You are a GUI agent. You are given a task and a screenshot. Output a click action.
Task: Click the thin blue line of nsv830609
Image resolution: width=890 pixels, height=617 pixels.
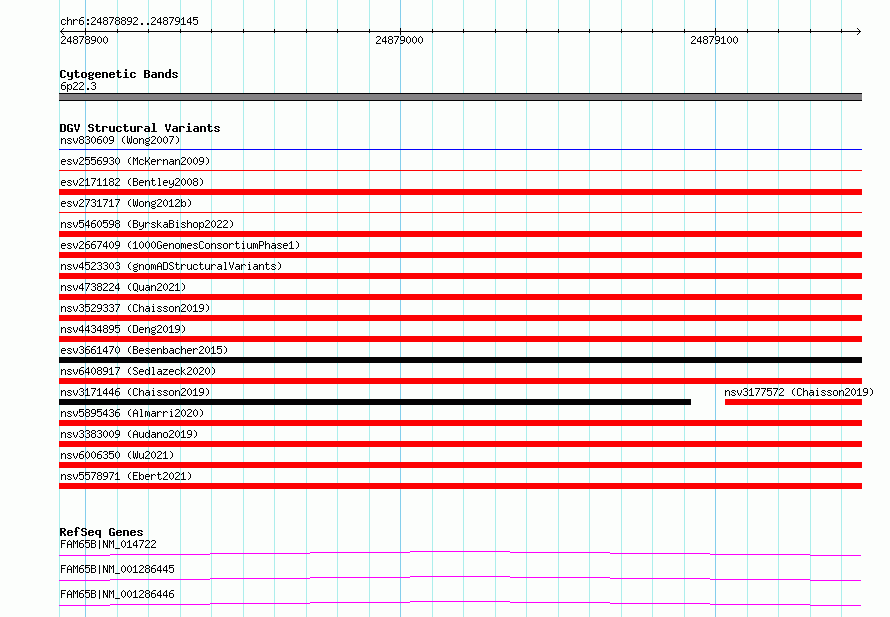[460, 149]
